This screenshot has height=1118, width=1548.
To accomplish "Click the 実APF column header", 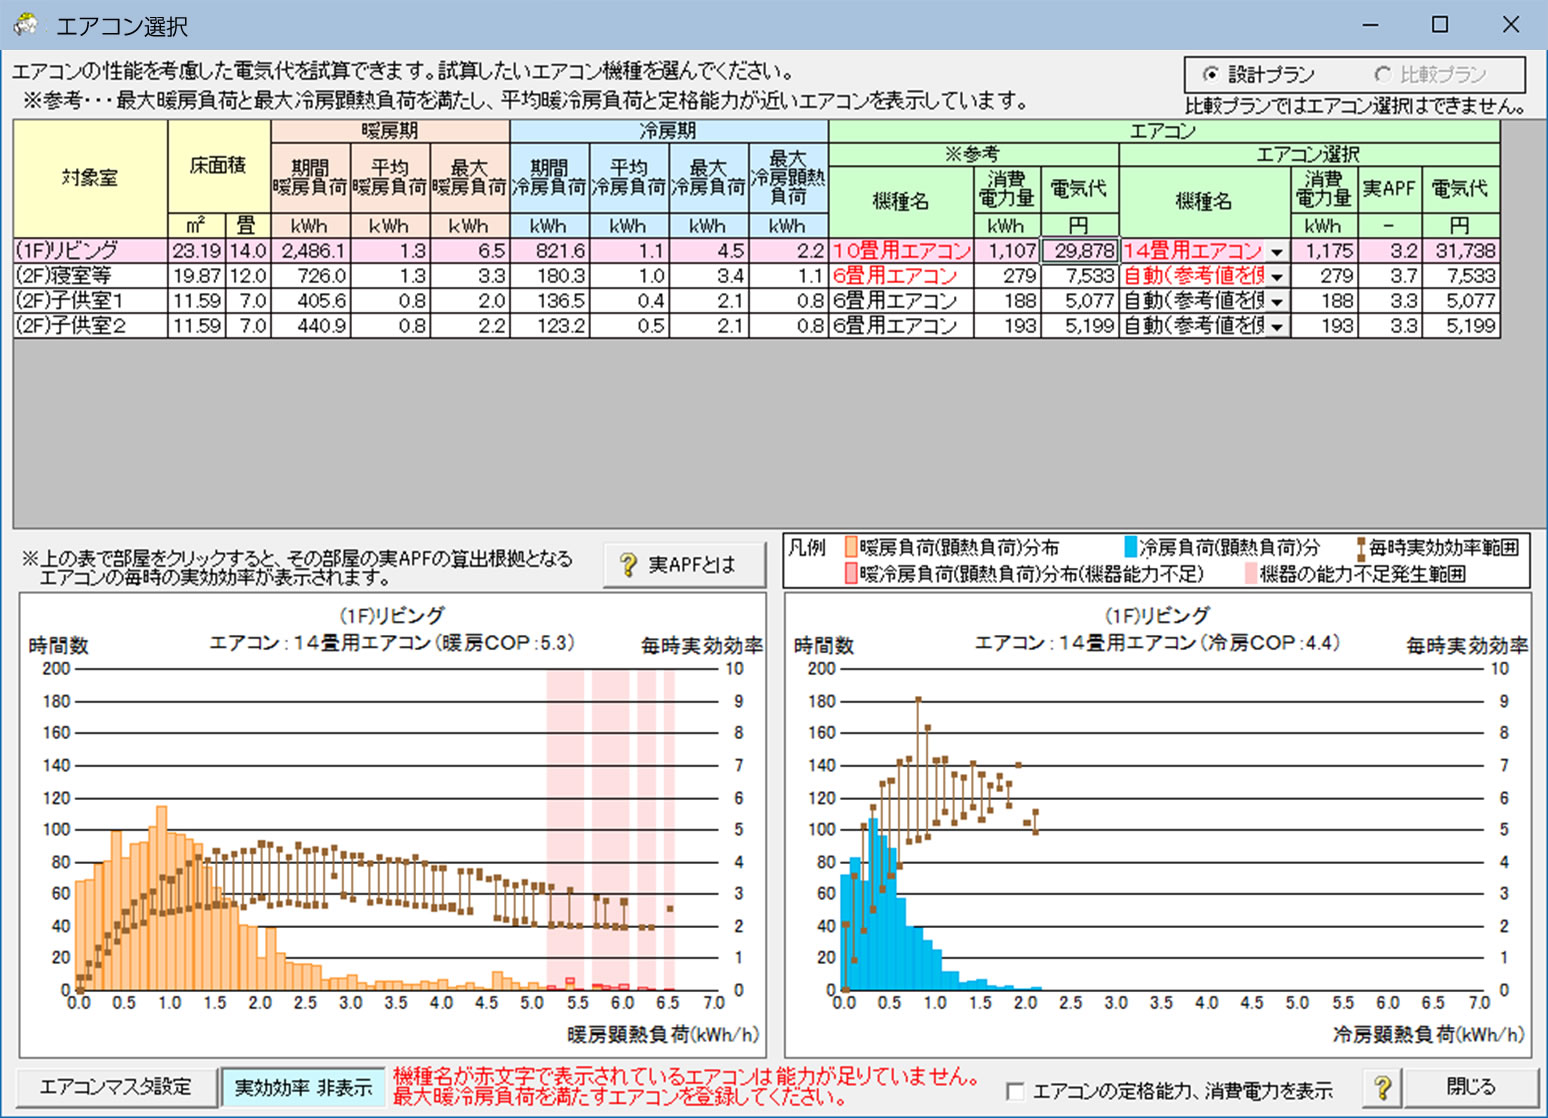I will (1389, 189).
